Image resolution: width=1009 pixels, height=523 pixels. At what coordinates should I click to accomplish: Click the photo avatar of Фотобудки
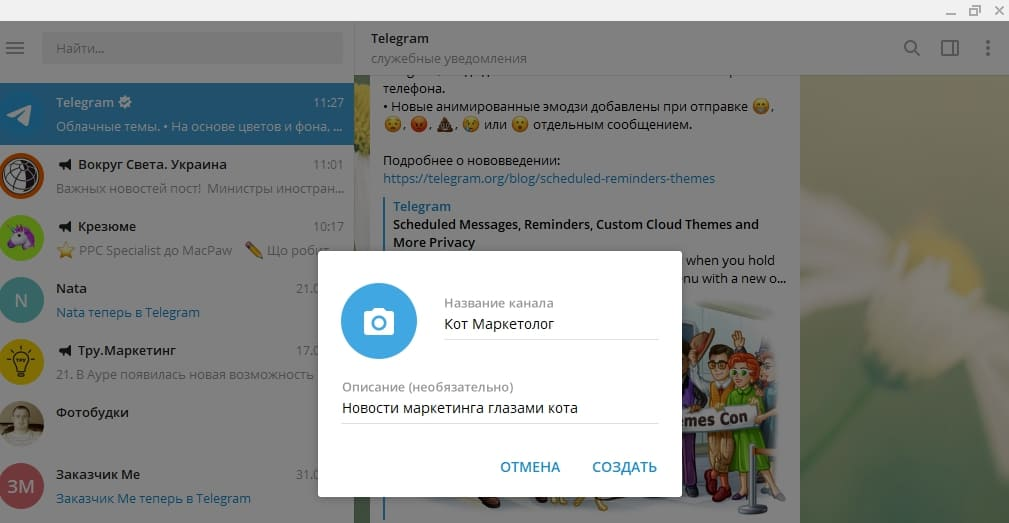click(x=21, y=423)
